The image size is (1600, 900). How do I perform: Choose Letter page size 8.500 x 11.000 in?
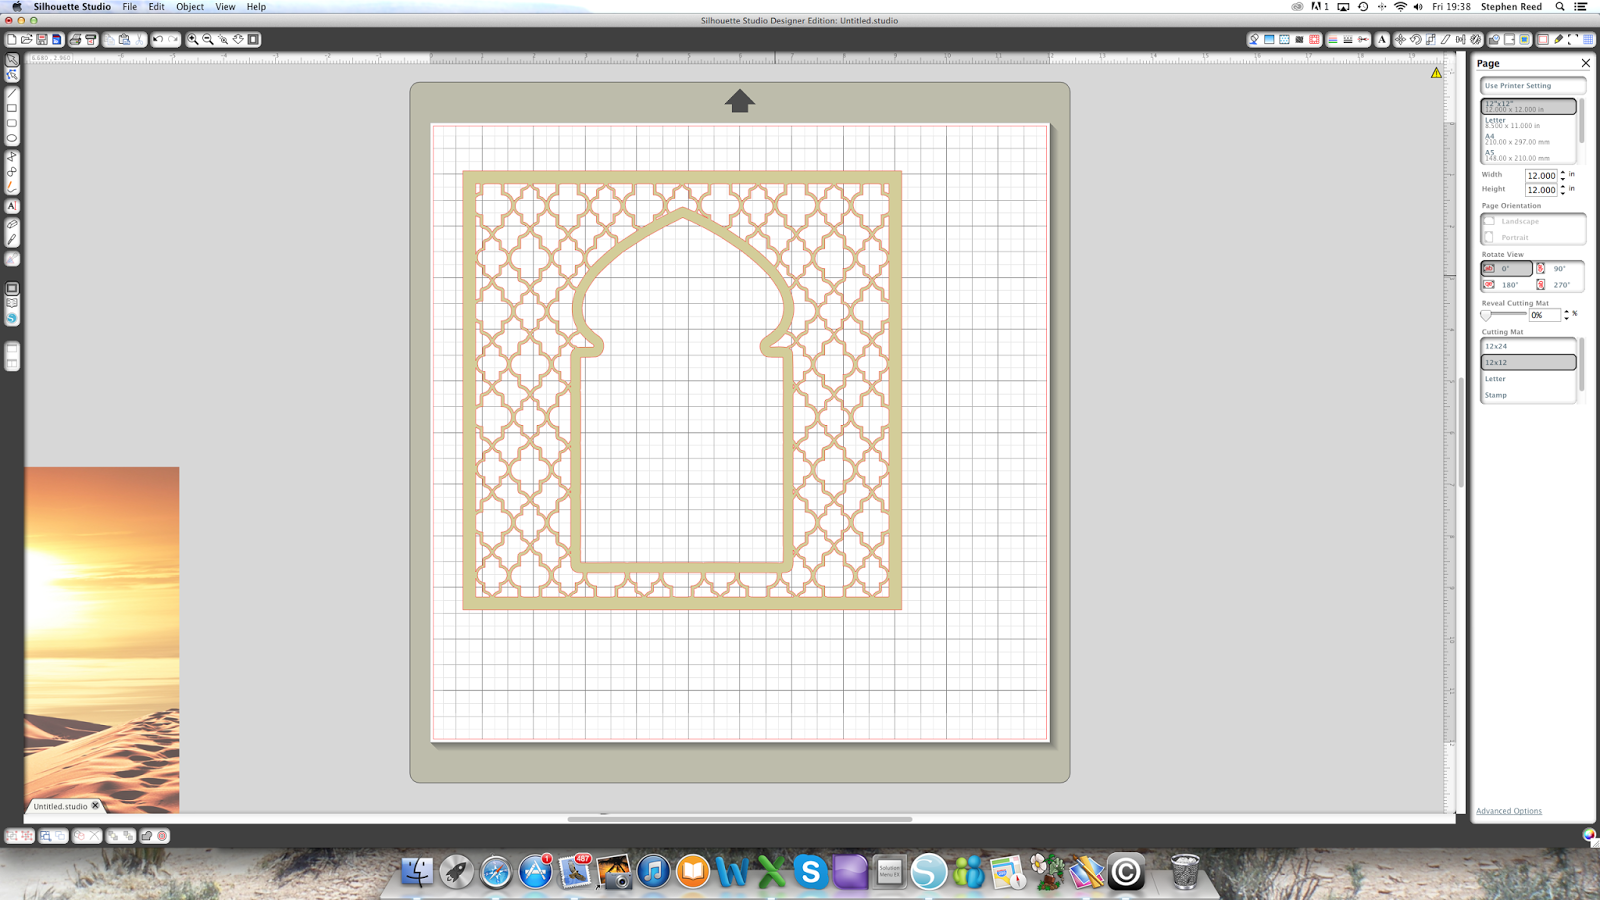[x=1528, y=123]
